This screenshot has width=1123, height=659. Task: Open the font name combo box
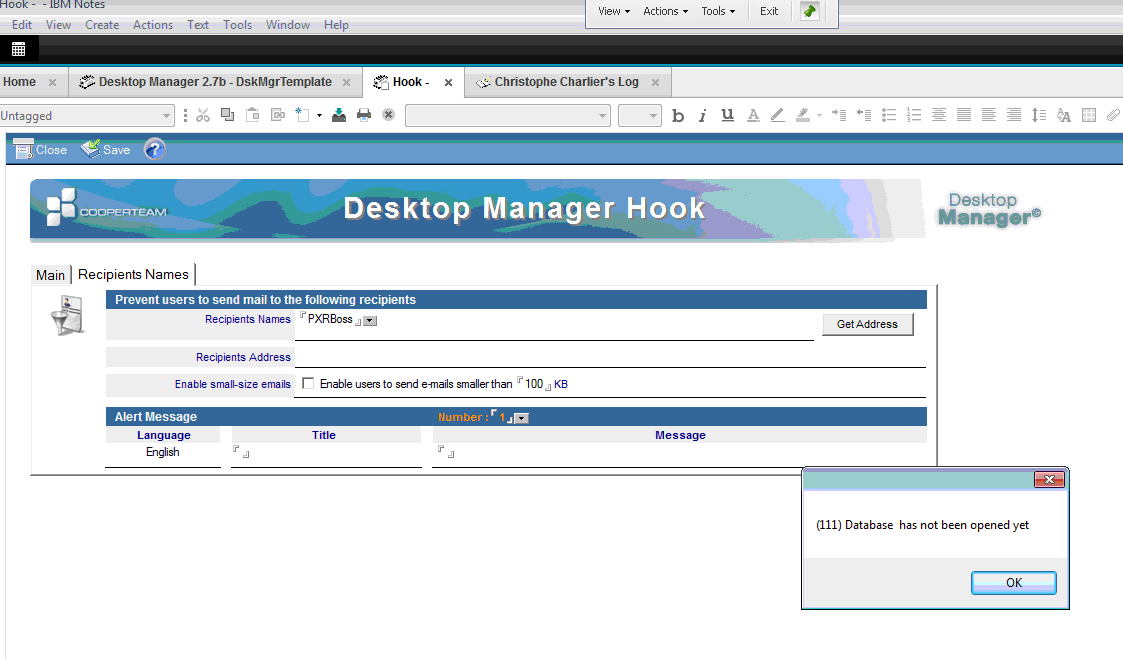(507, 116)
